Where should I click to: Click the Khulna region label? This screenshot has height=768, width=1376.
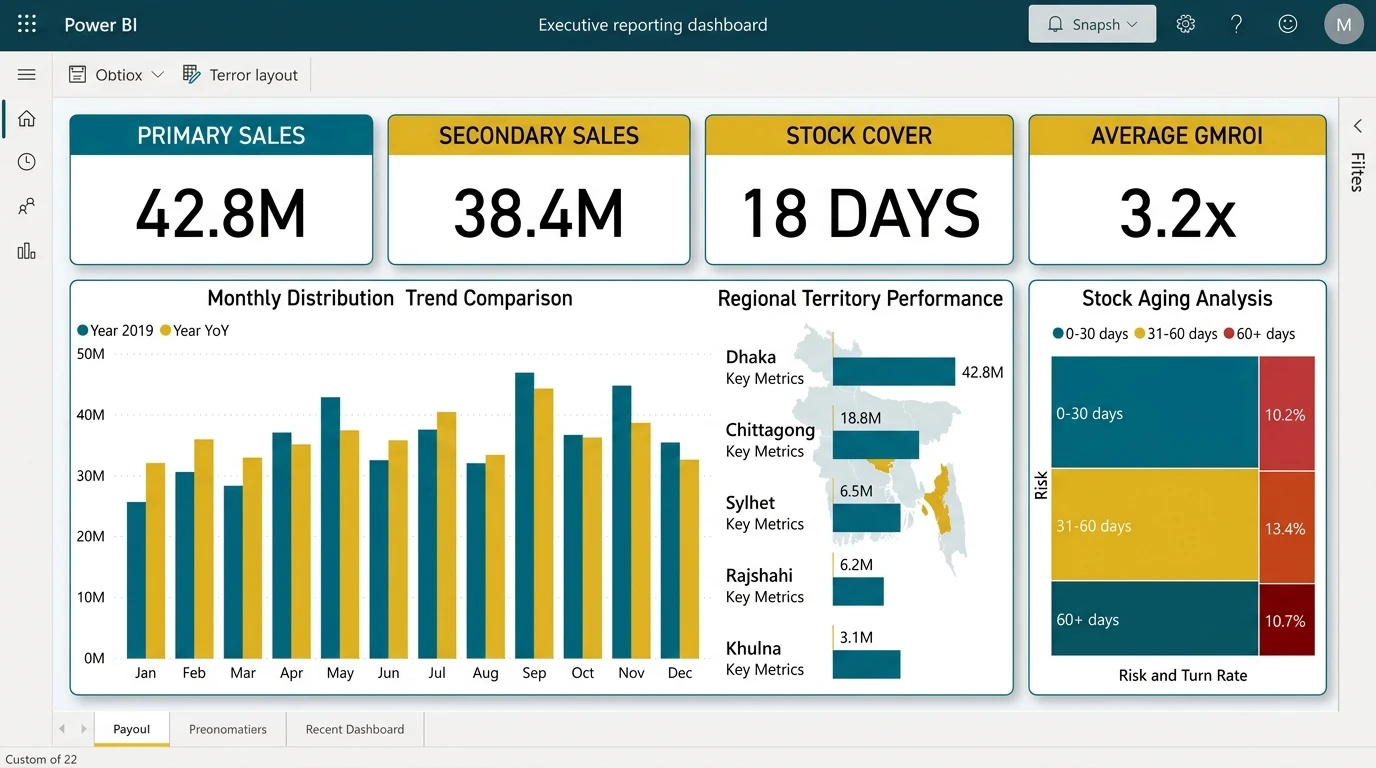point(753,648)
